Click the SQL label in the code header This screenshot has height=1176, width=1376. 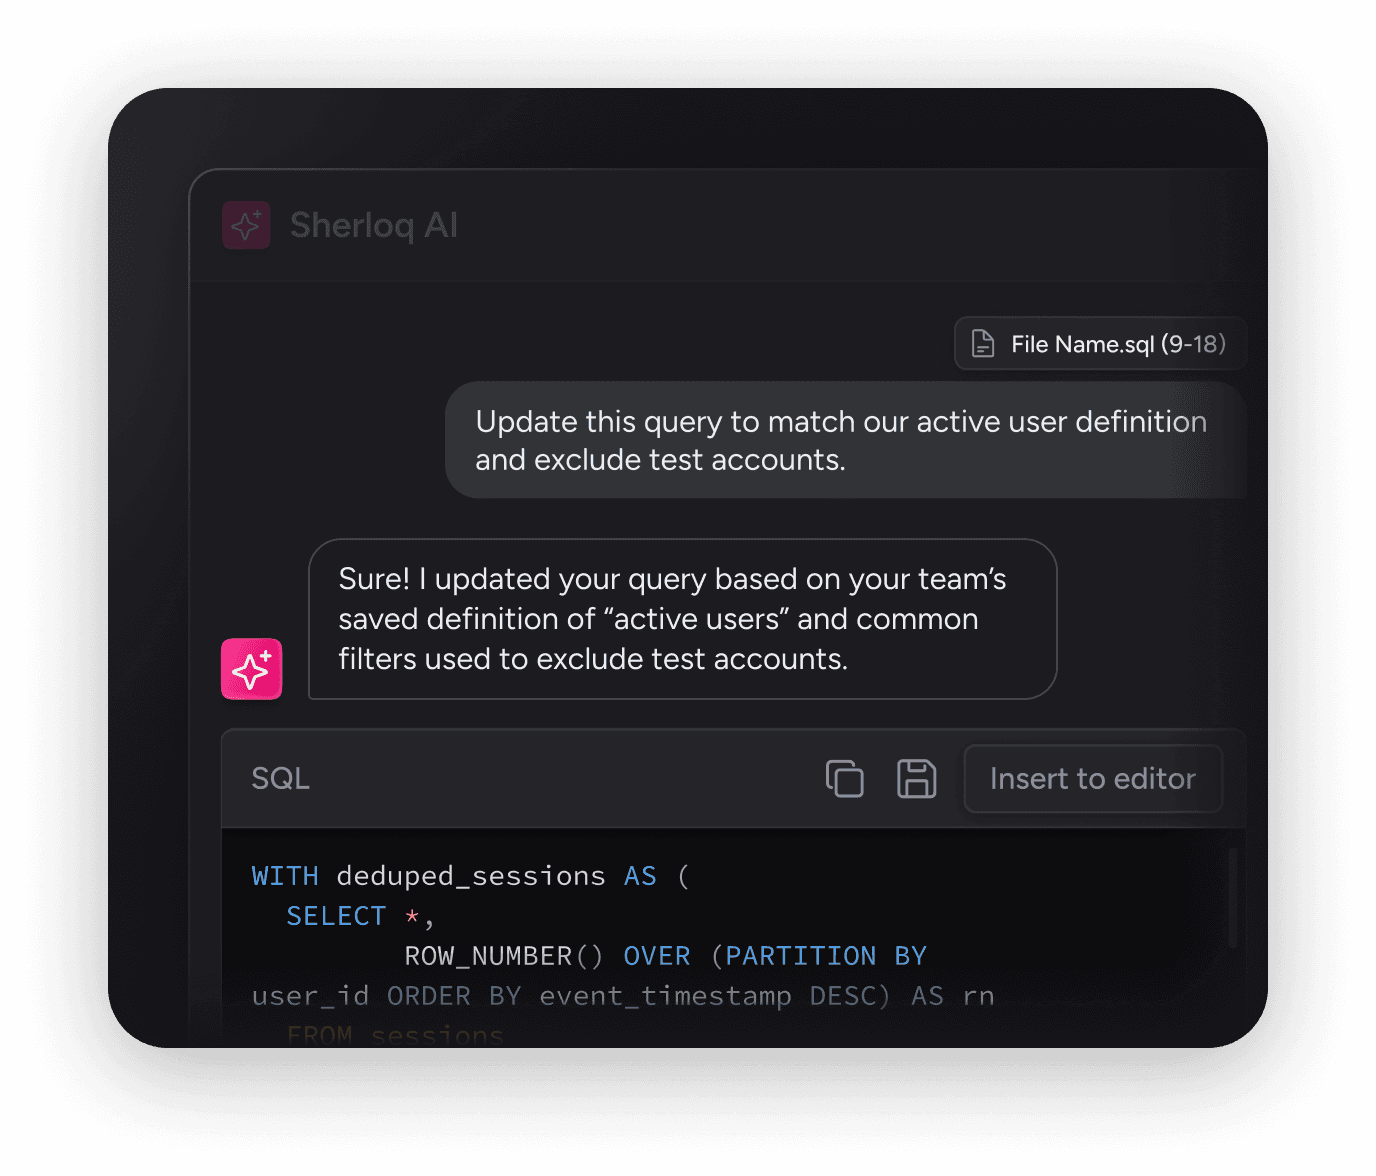point(280,779)
